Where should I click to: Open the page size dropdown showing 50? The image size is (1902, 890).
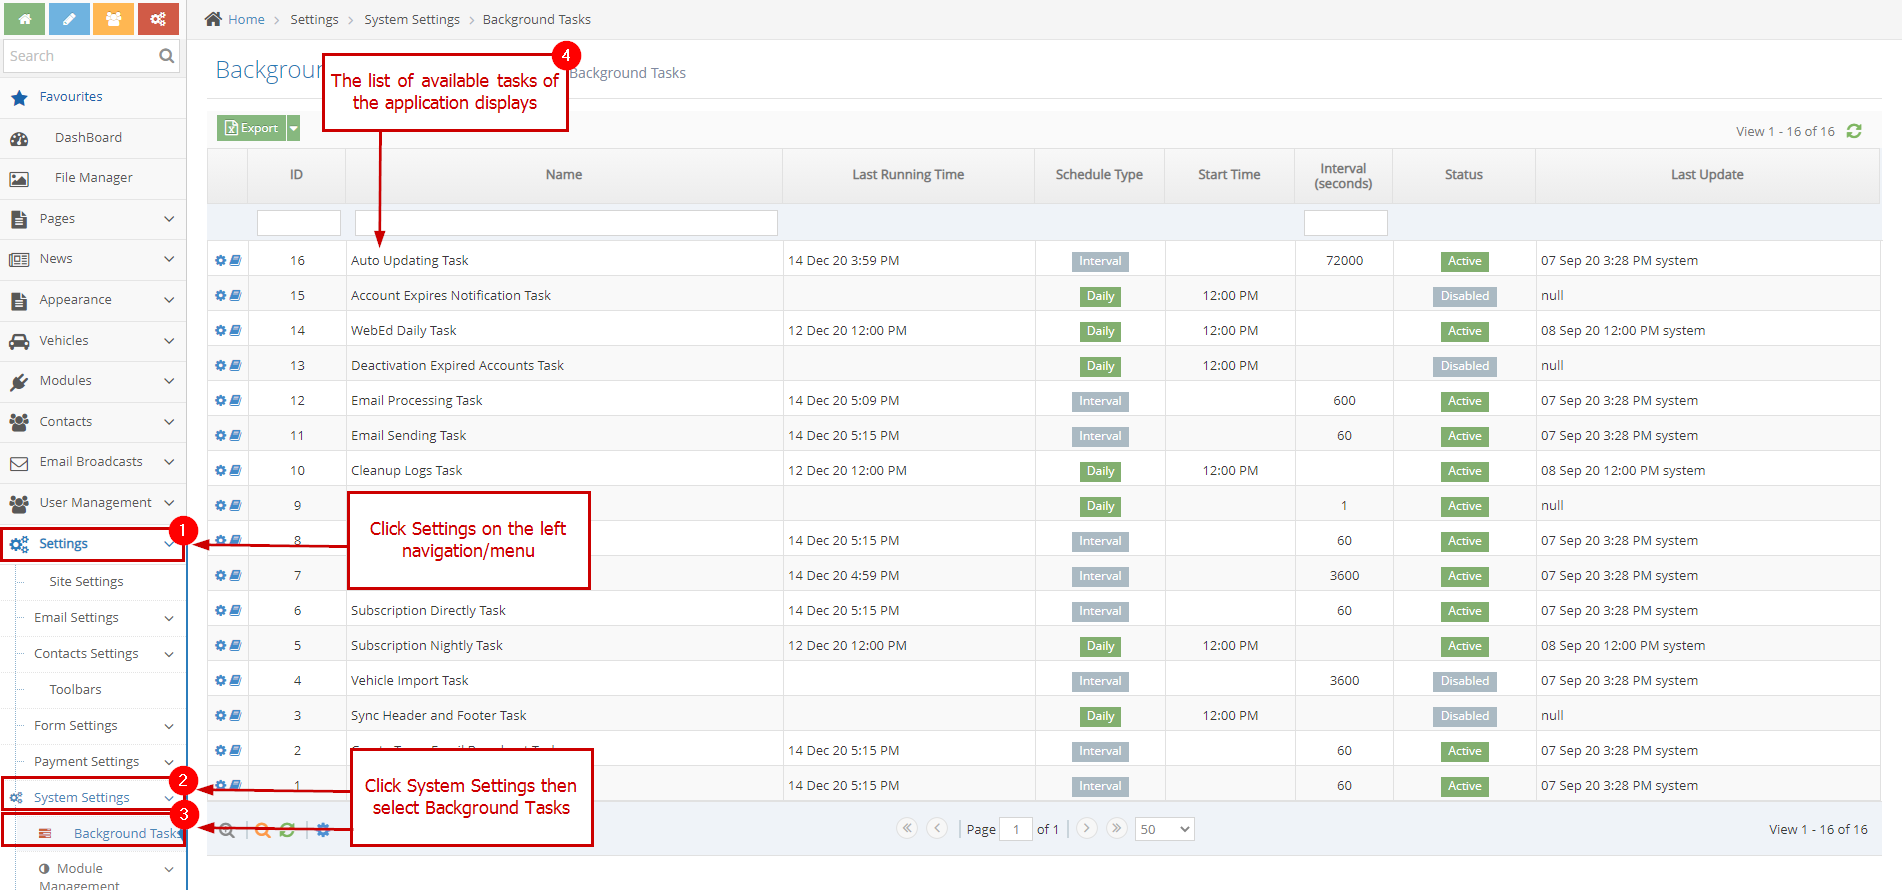tap(1164, 829)
